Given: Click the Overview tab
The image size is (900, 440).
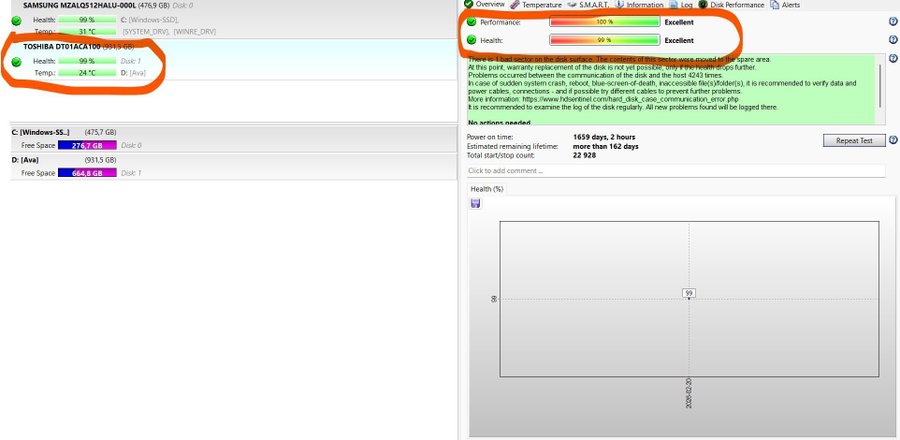Looking at the screenshot, I should coord(484,5).
